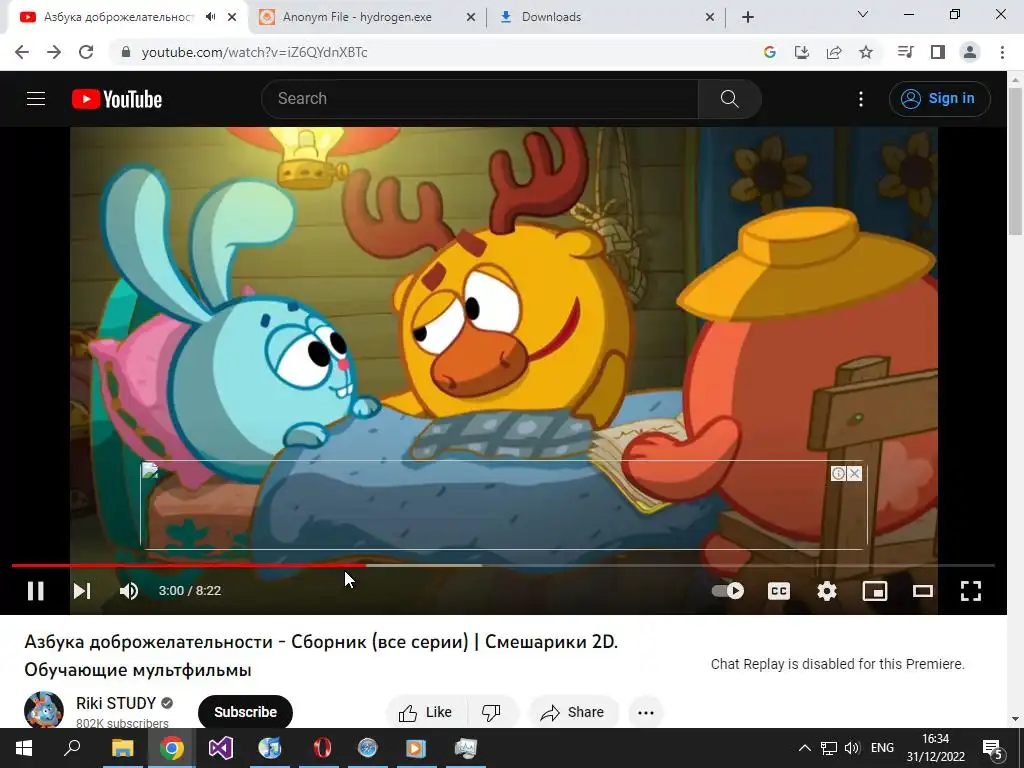Viewport: 1024px width, 768px height.
Task: Mute the tab via the audio speaker indicator
Action: (x=210, y=17)
